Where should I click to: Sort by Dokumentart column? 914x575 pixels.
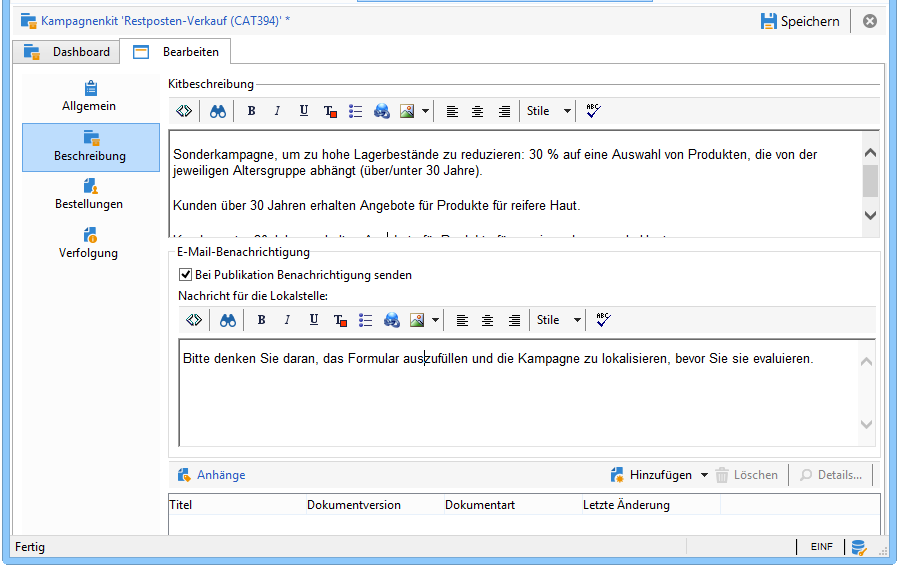click(x=512, y=505)
